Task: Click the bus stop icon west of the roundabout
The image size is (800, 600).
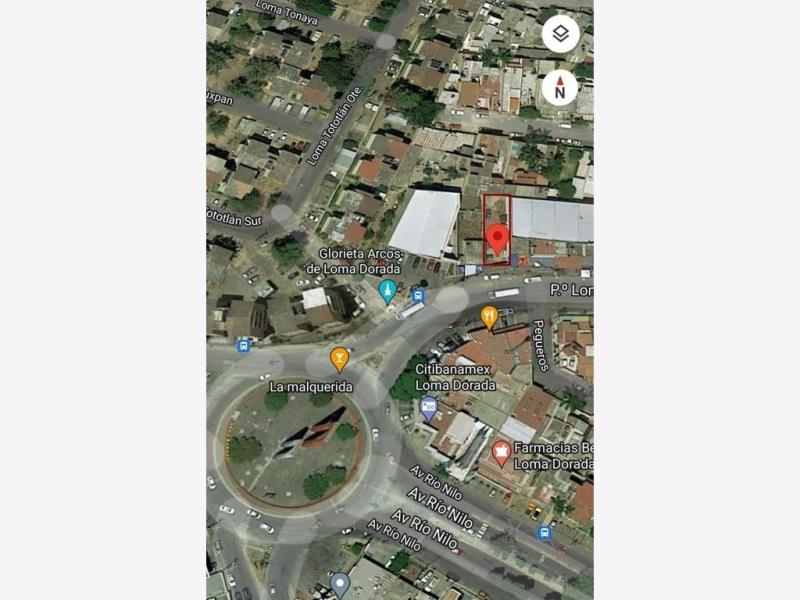Action: point(243,345)
